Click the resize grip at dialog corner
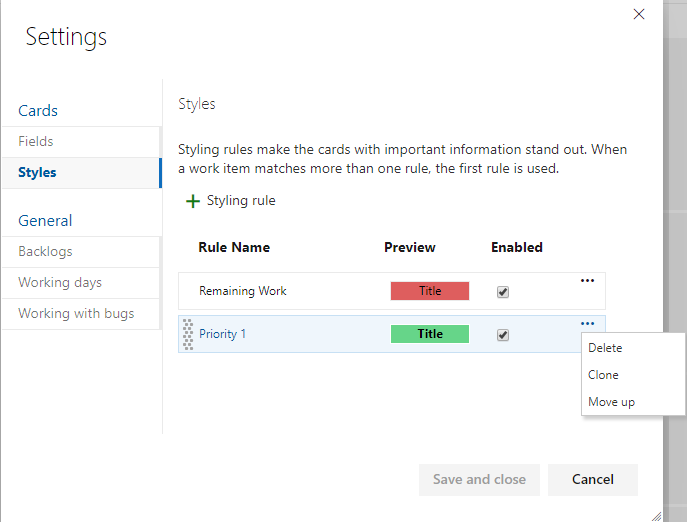687x522 pixels. coord(656,516)
